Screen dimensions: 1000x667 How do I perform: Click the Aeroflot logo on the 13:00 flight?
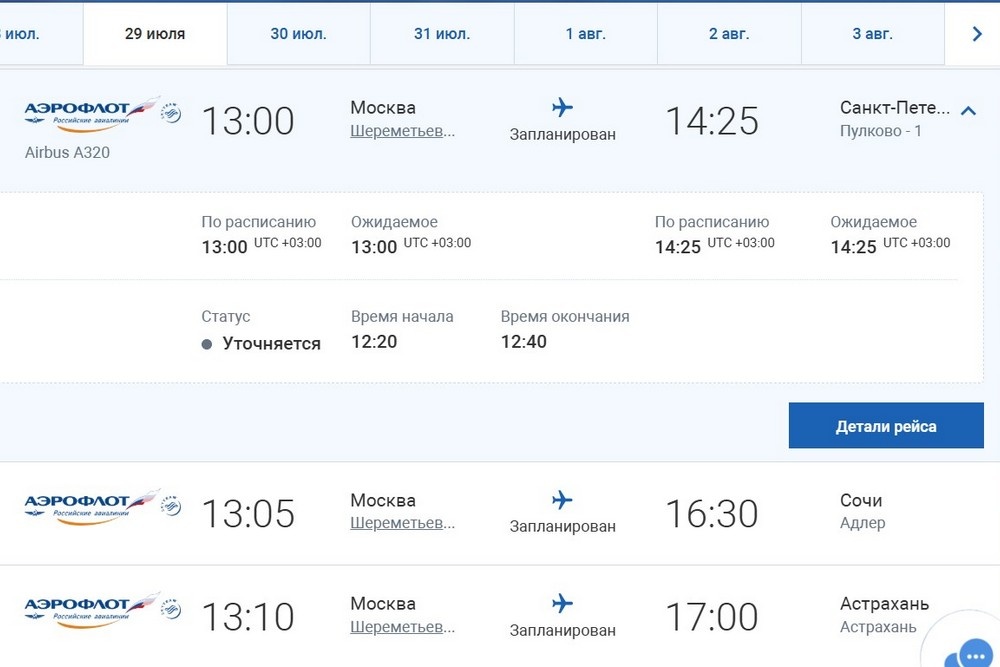(92, 112)
